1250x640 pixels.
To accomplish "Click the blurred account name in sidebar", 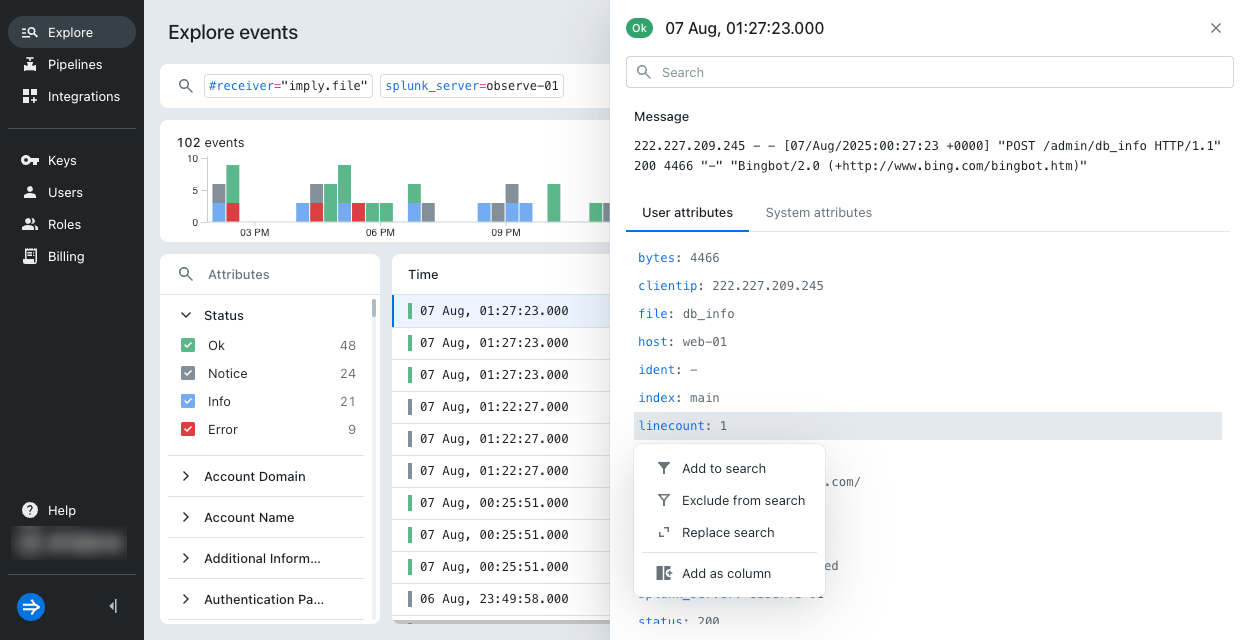I will click(68, 543).
